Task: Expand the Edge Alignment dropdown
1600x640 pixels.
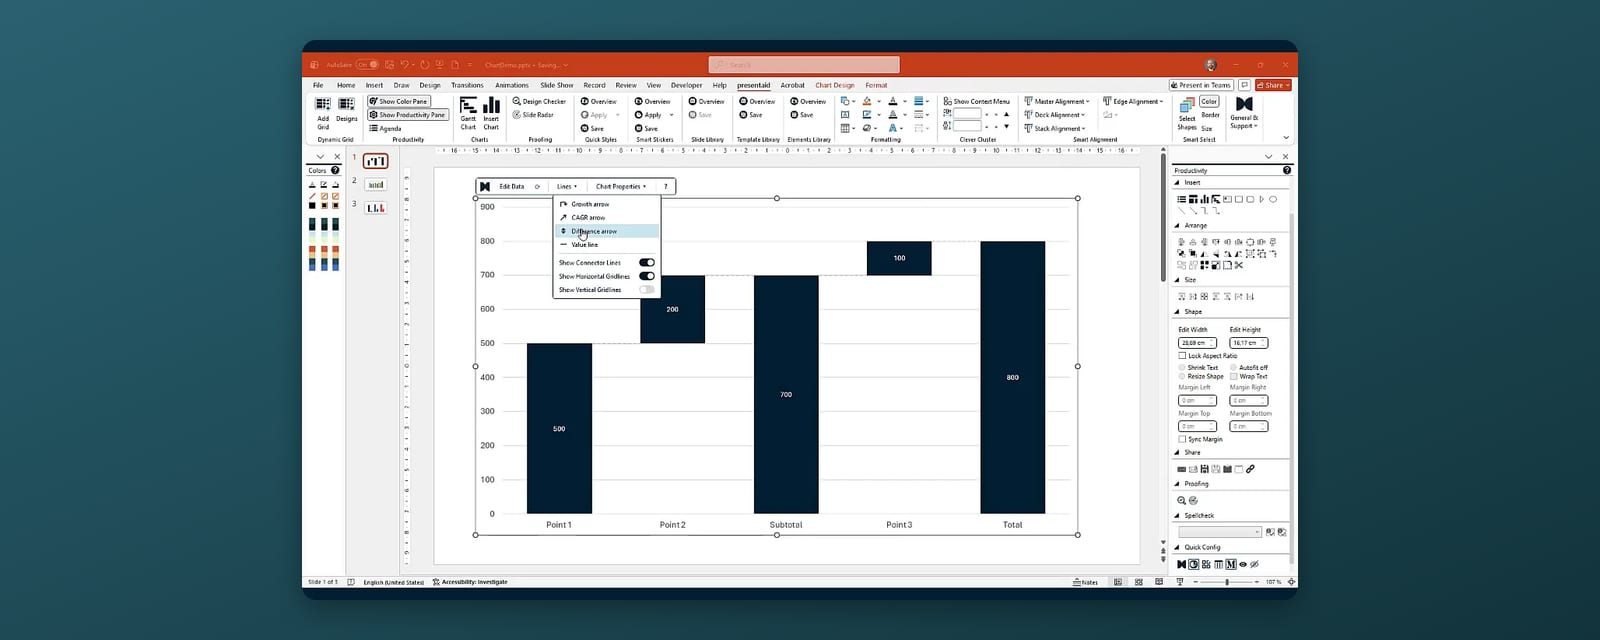Action: coord(1133,101)
